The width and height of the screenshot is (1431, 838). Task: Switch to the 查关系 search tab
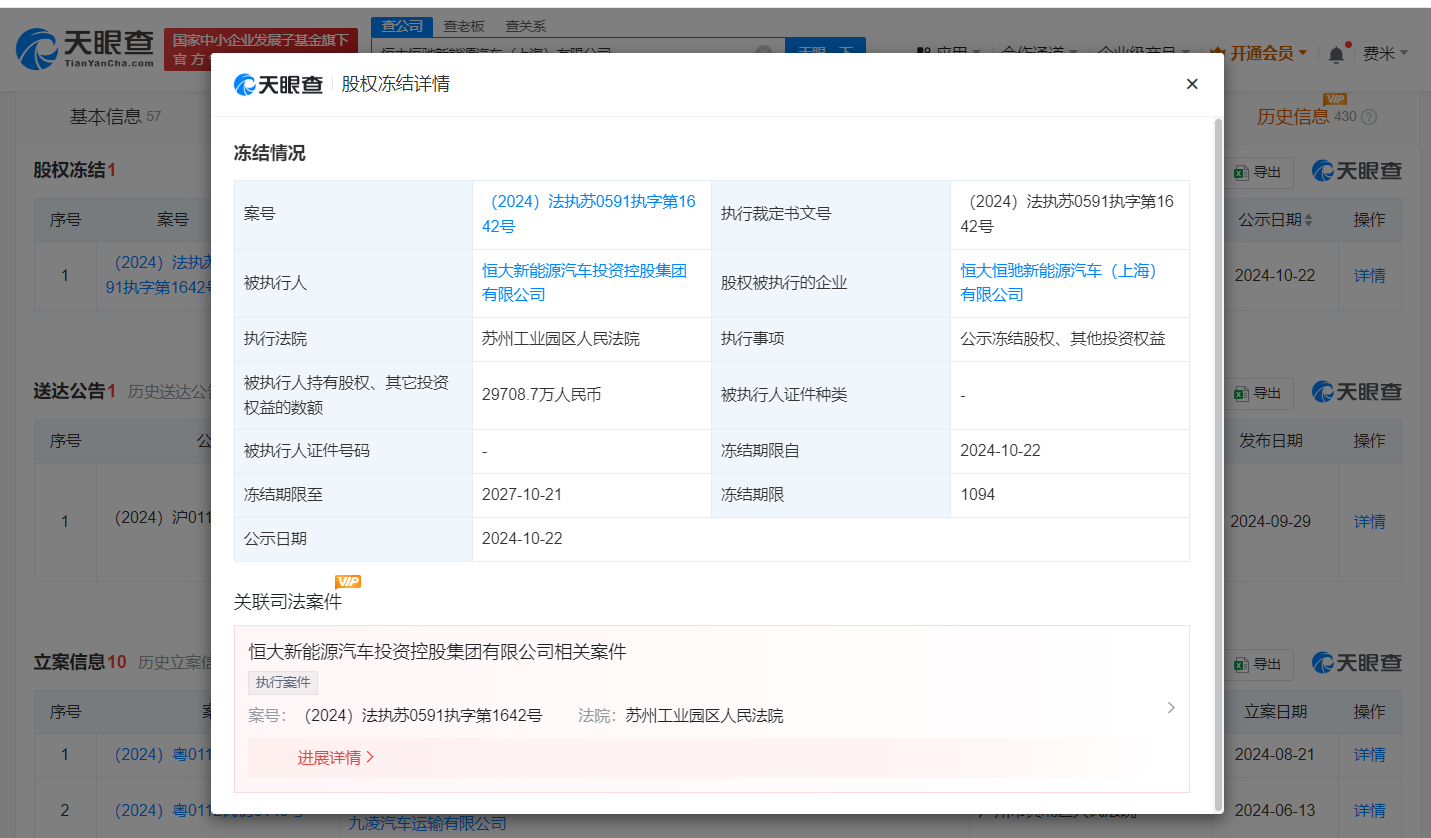coord(525,27)
